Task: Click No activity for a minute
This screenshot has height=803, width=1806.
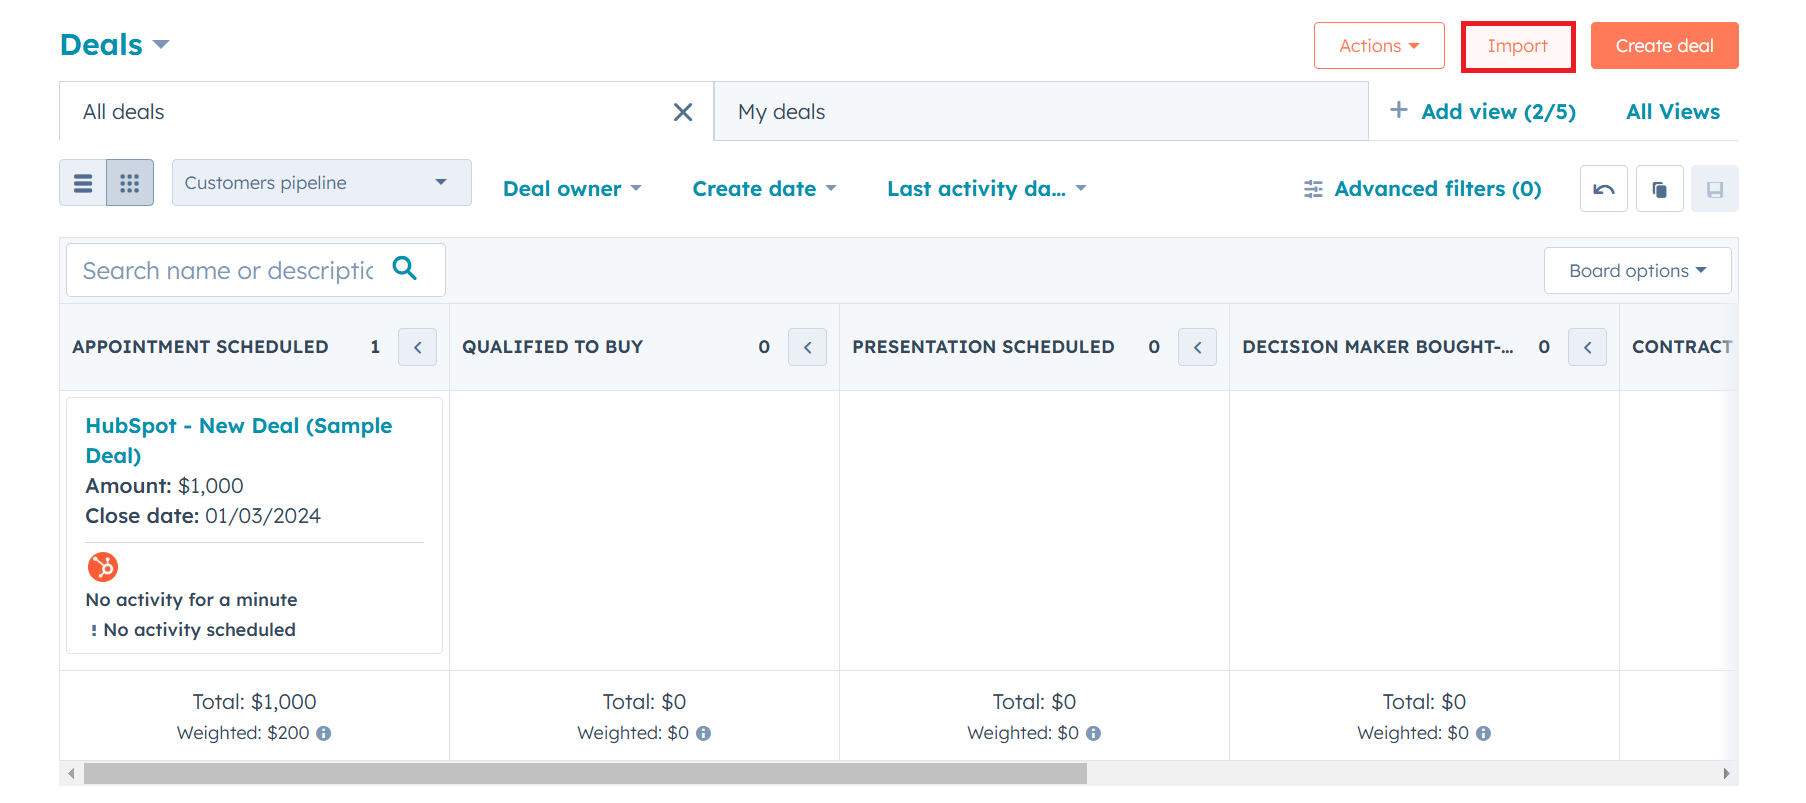Action: pyautogui.click(x=191, y=600)
